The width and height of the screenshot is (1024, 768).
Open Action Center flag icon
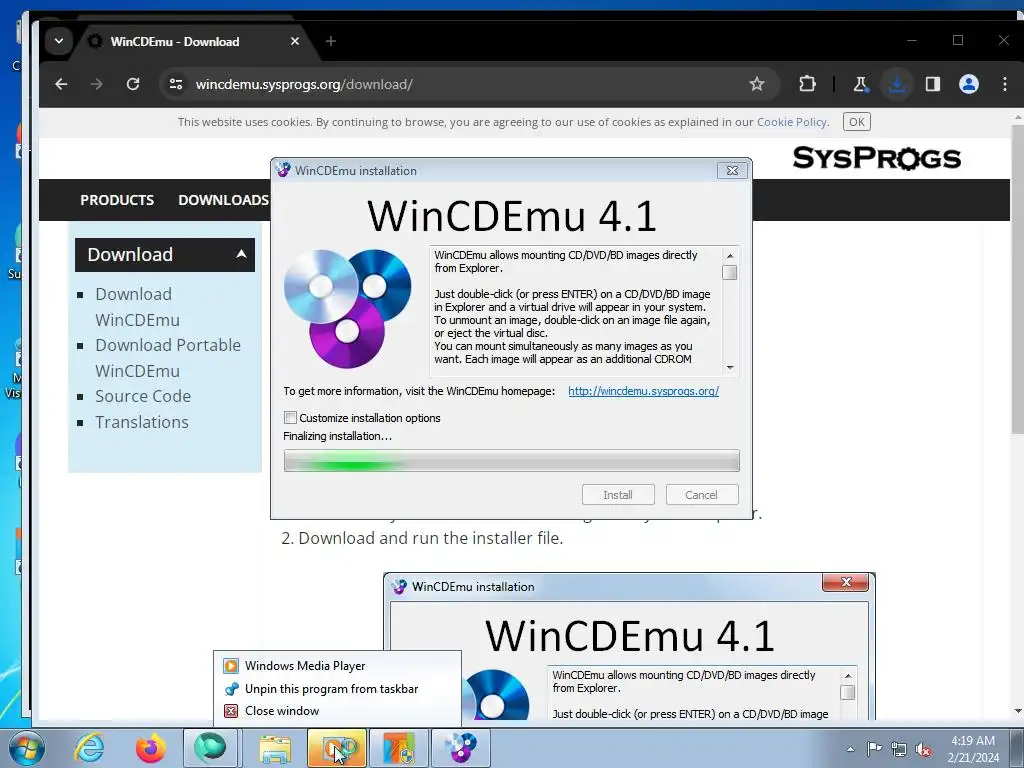point(874,749)
